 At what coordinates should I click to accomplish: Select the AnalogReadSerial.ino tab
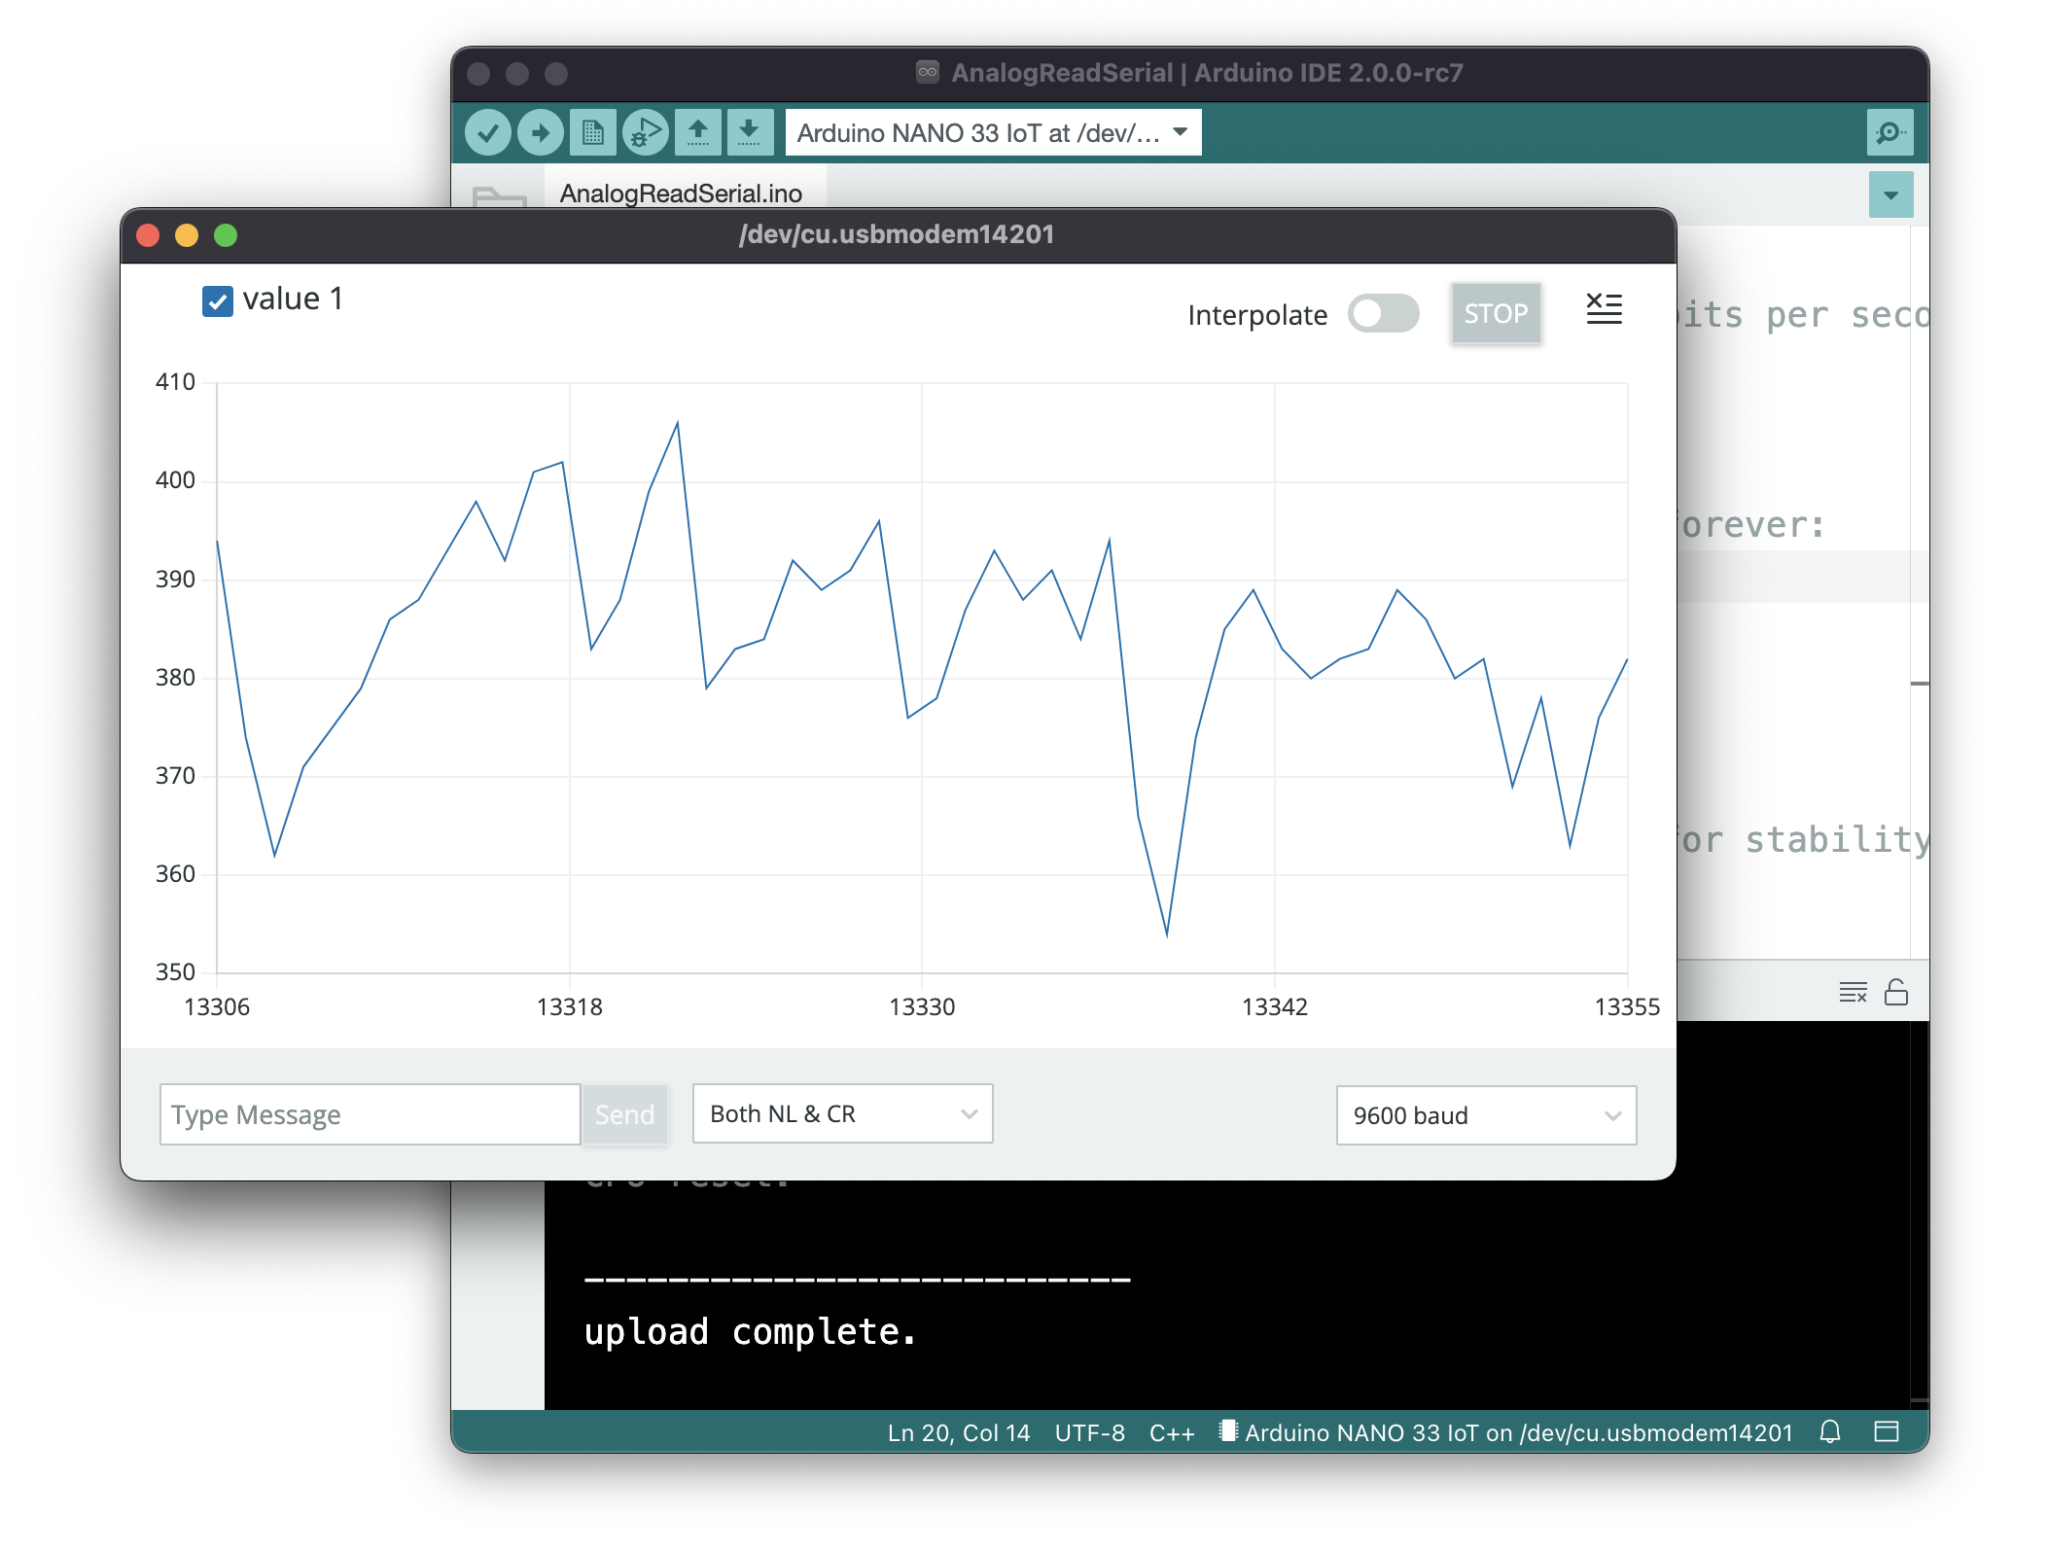[x=680, y=193]
